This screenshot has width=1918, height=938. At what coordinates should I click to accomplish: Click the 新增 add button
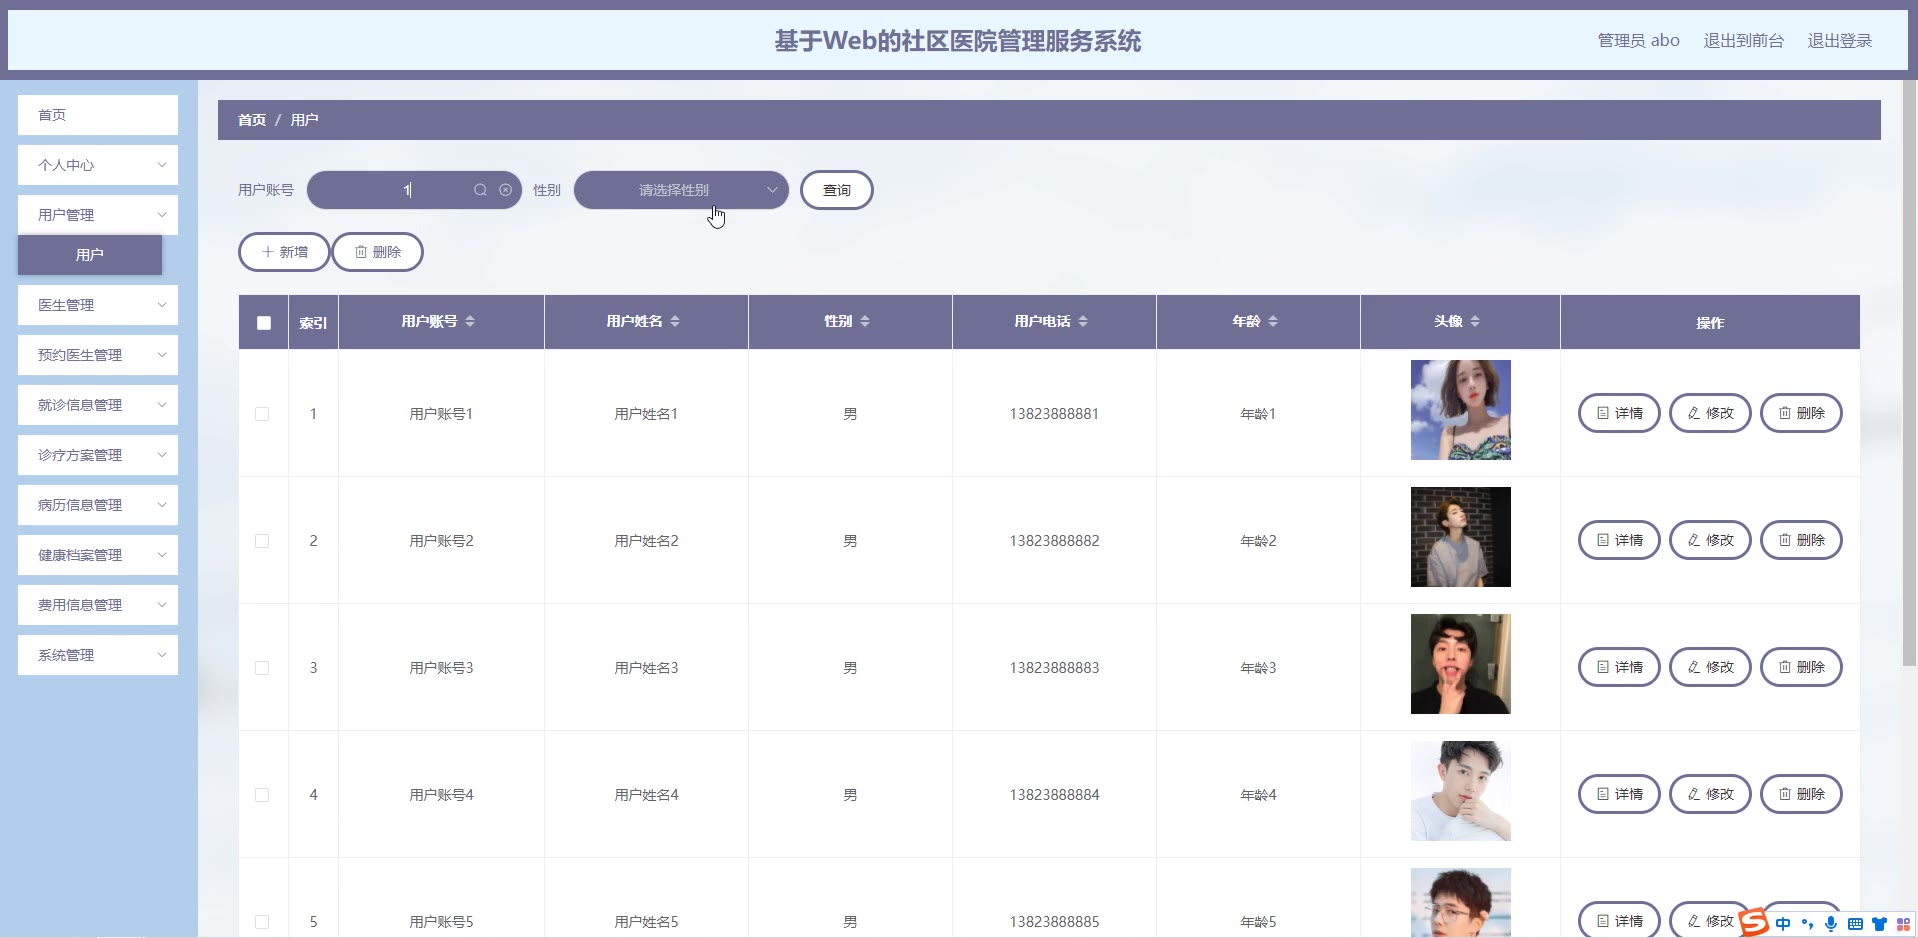point(284,252)
